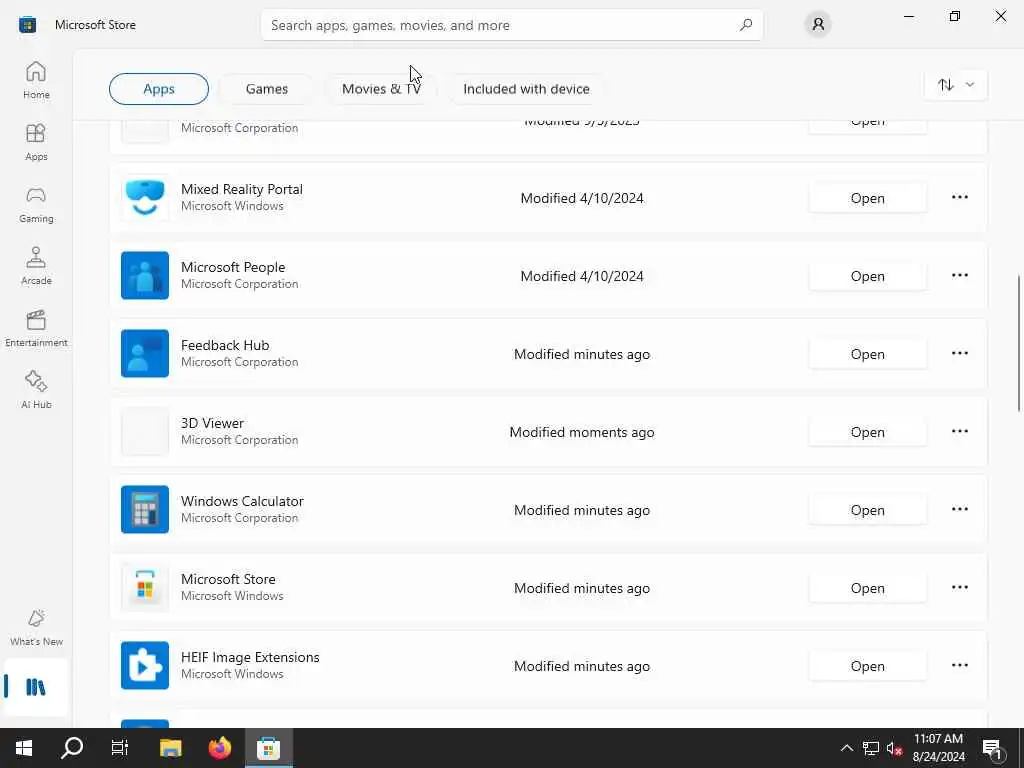Click the HEIF Image Extensions title text

[x=250, y=657]
